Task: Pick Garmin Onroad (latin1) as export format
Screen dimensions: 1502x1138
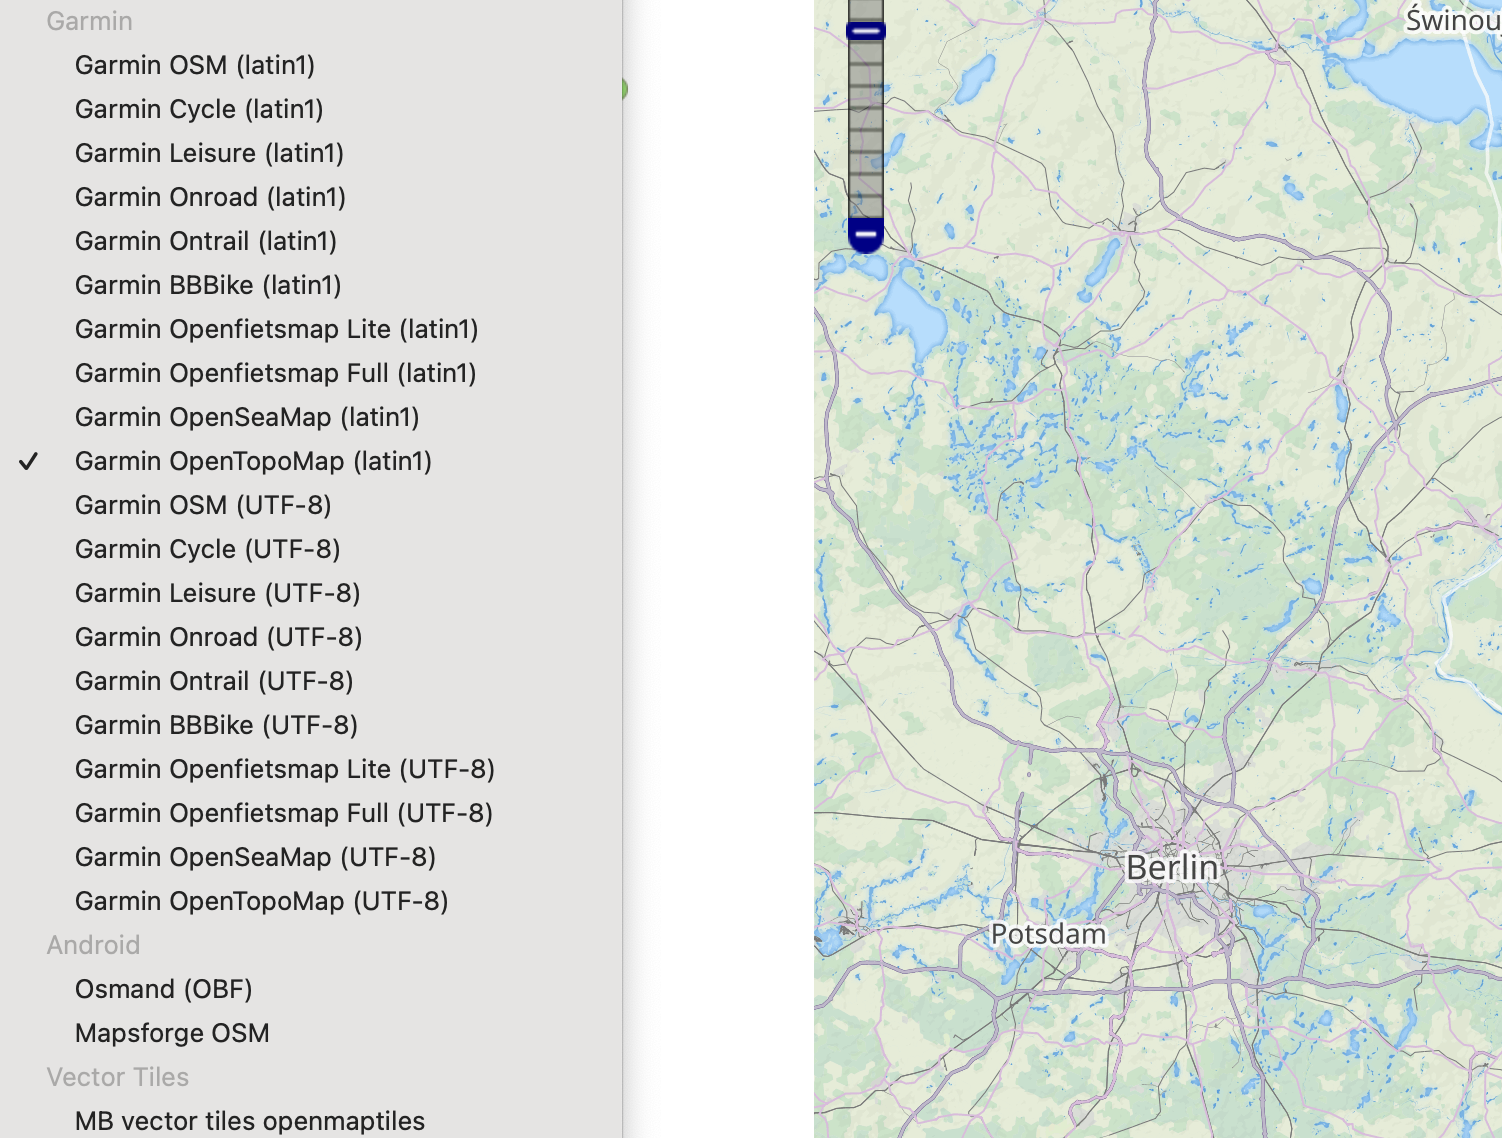Action: tap(210, 197)
